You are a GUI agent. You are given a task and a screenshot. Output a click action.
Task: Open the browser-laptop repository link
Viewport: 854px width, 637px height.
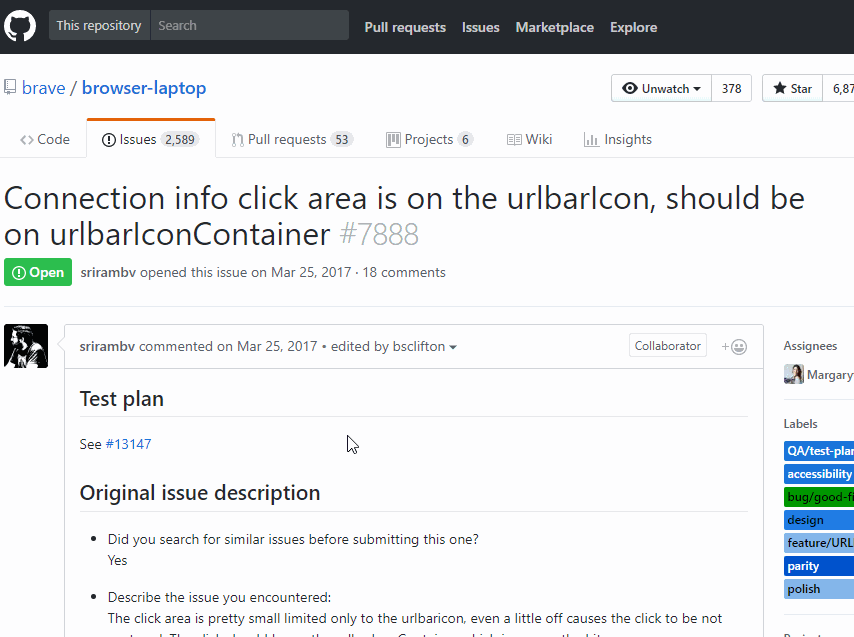tap(144, 88)
